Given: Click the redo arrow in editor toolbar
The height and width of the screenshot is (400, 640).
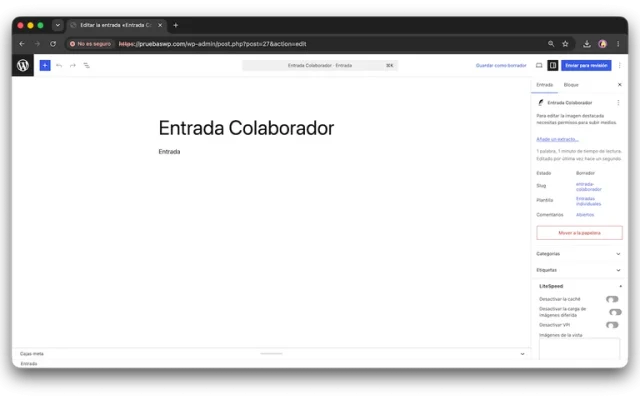Looking at the screenshot, I should (x=73, y=65).
